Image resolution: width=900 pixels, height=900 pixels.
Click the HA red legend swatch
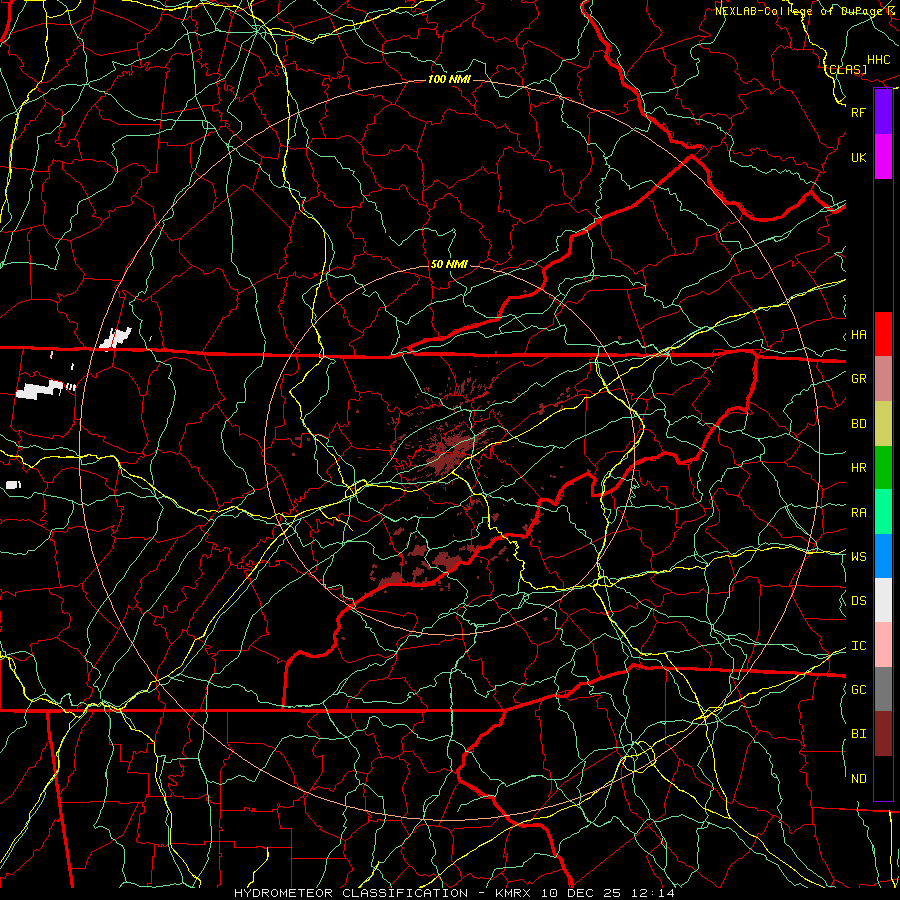click(x=883, y=334)
